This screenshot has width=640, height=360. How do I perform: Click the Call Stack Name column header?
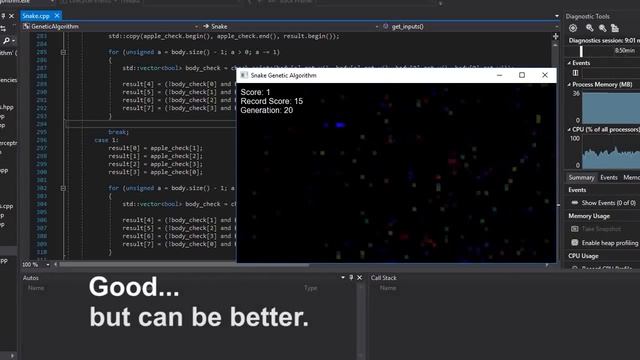coord(388,288)
